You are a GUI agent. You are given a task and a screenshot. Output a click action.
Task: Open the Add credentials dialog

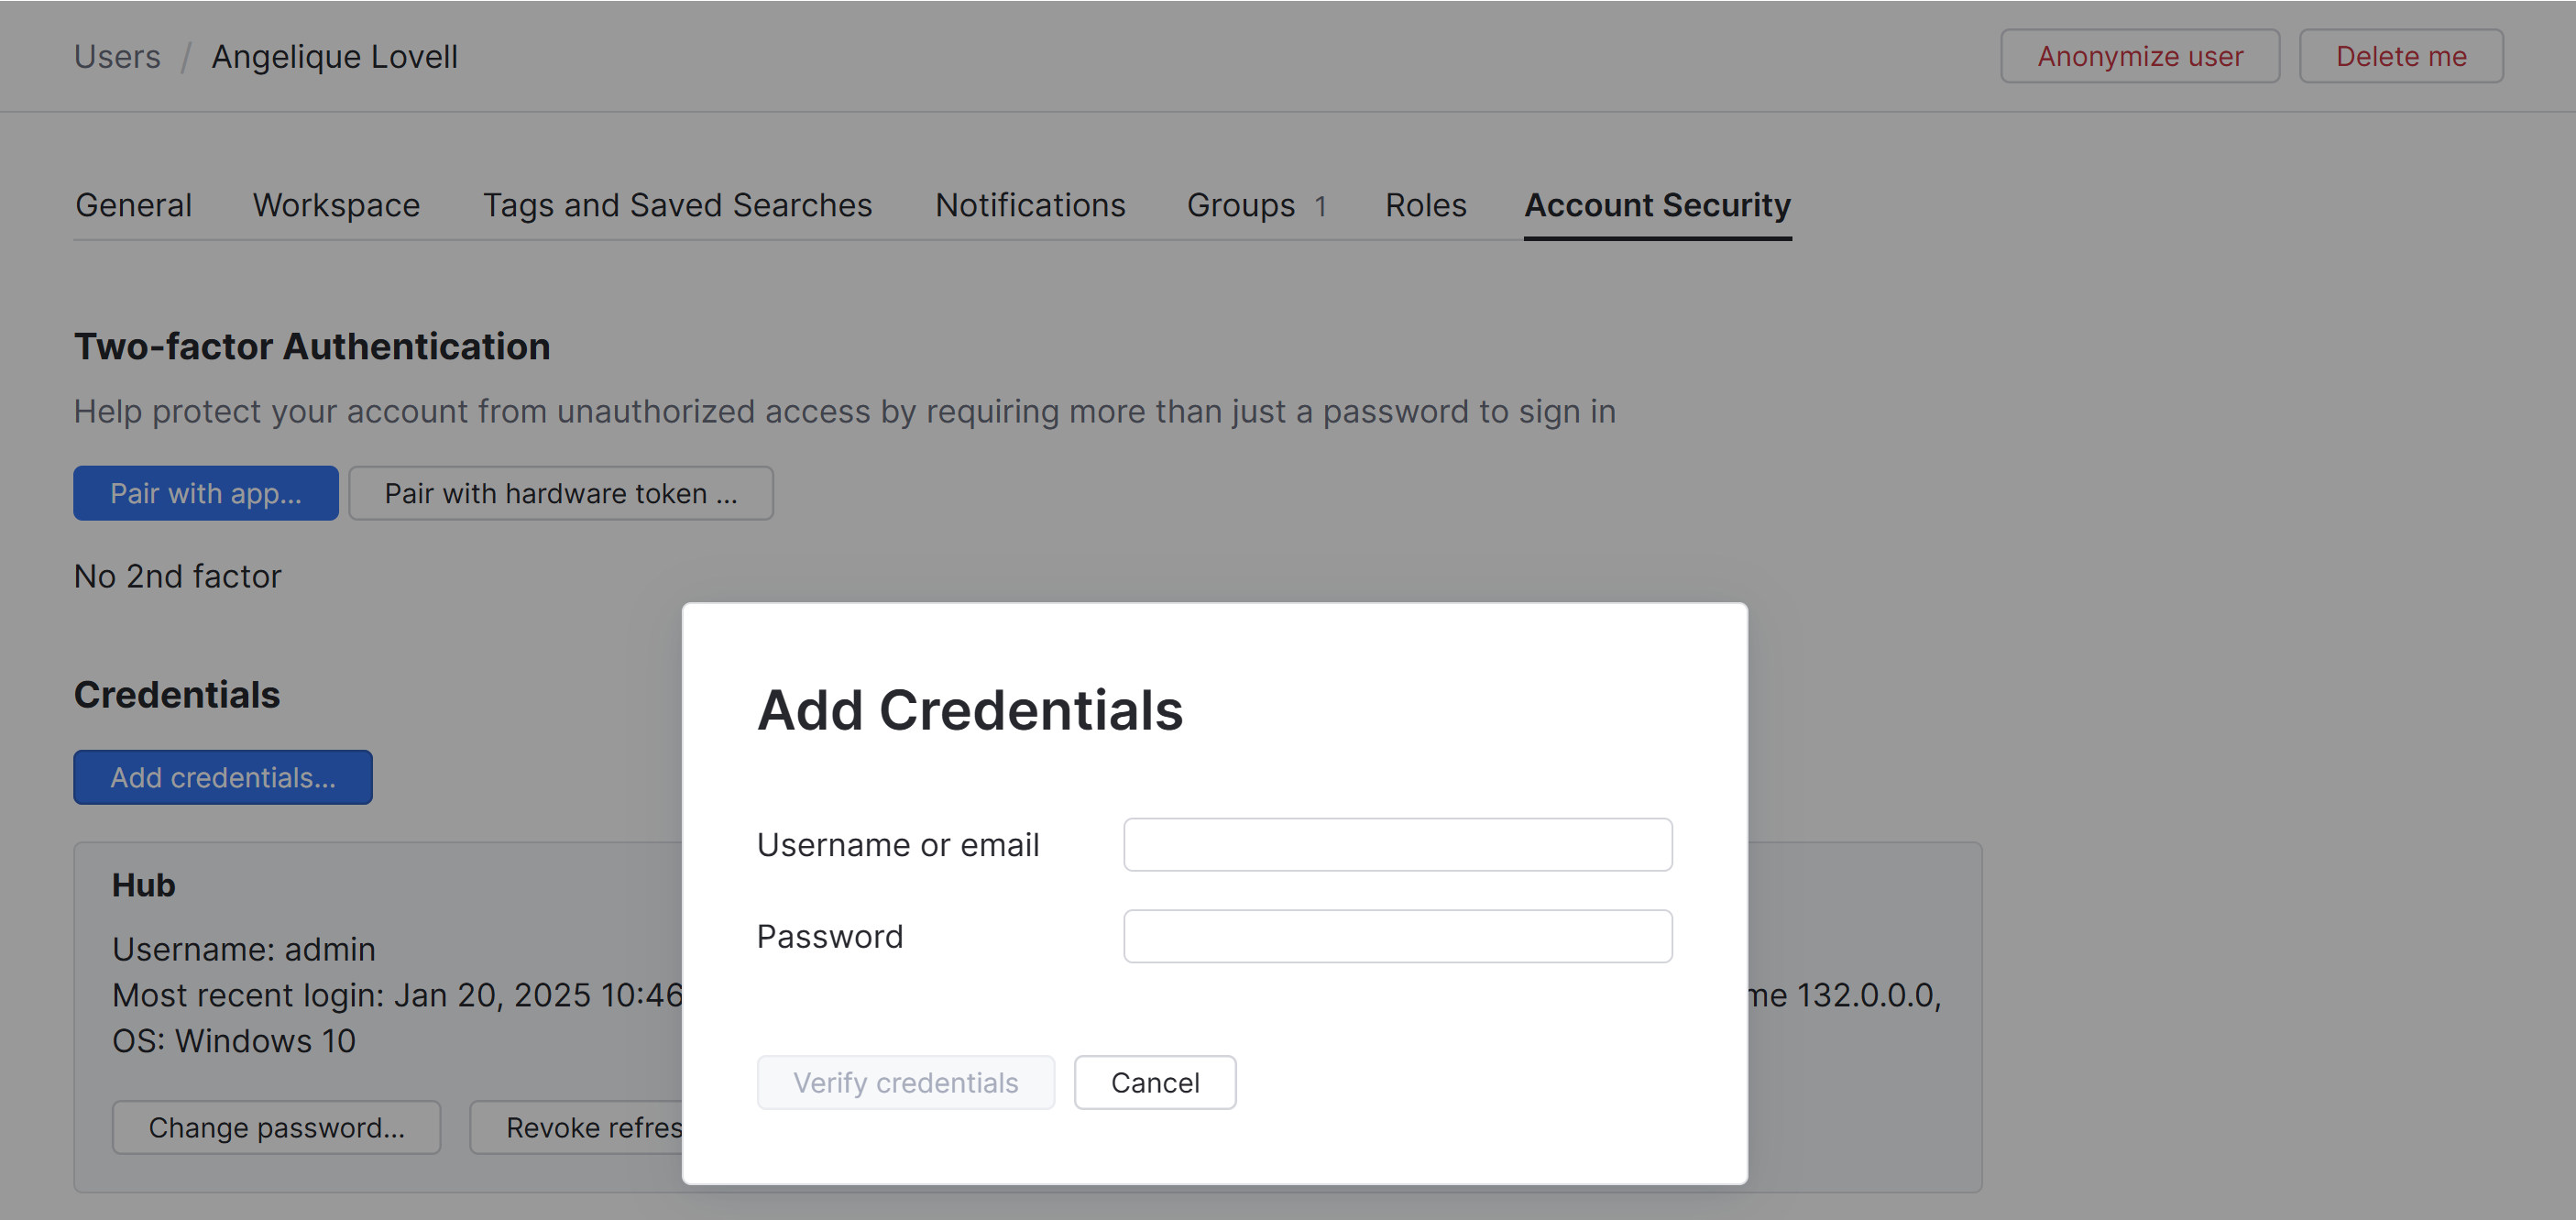click(222, 777)
